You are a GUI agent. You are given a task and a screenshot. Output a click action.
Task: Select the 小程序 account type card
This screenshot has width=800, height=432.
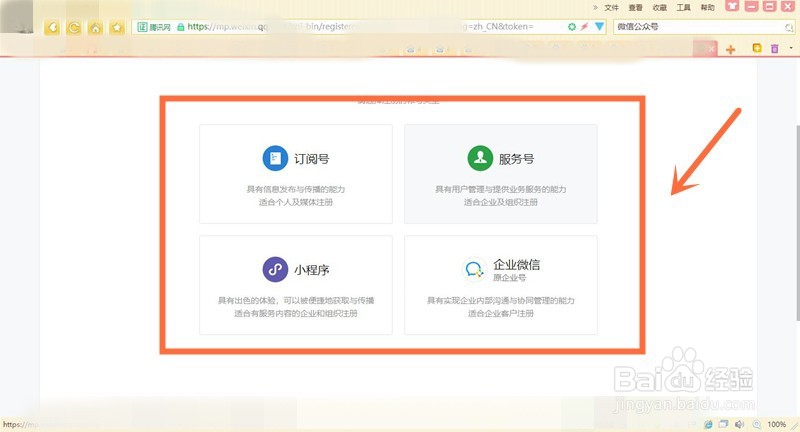pyautogui.click(x=296, y=285)
